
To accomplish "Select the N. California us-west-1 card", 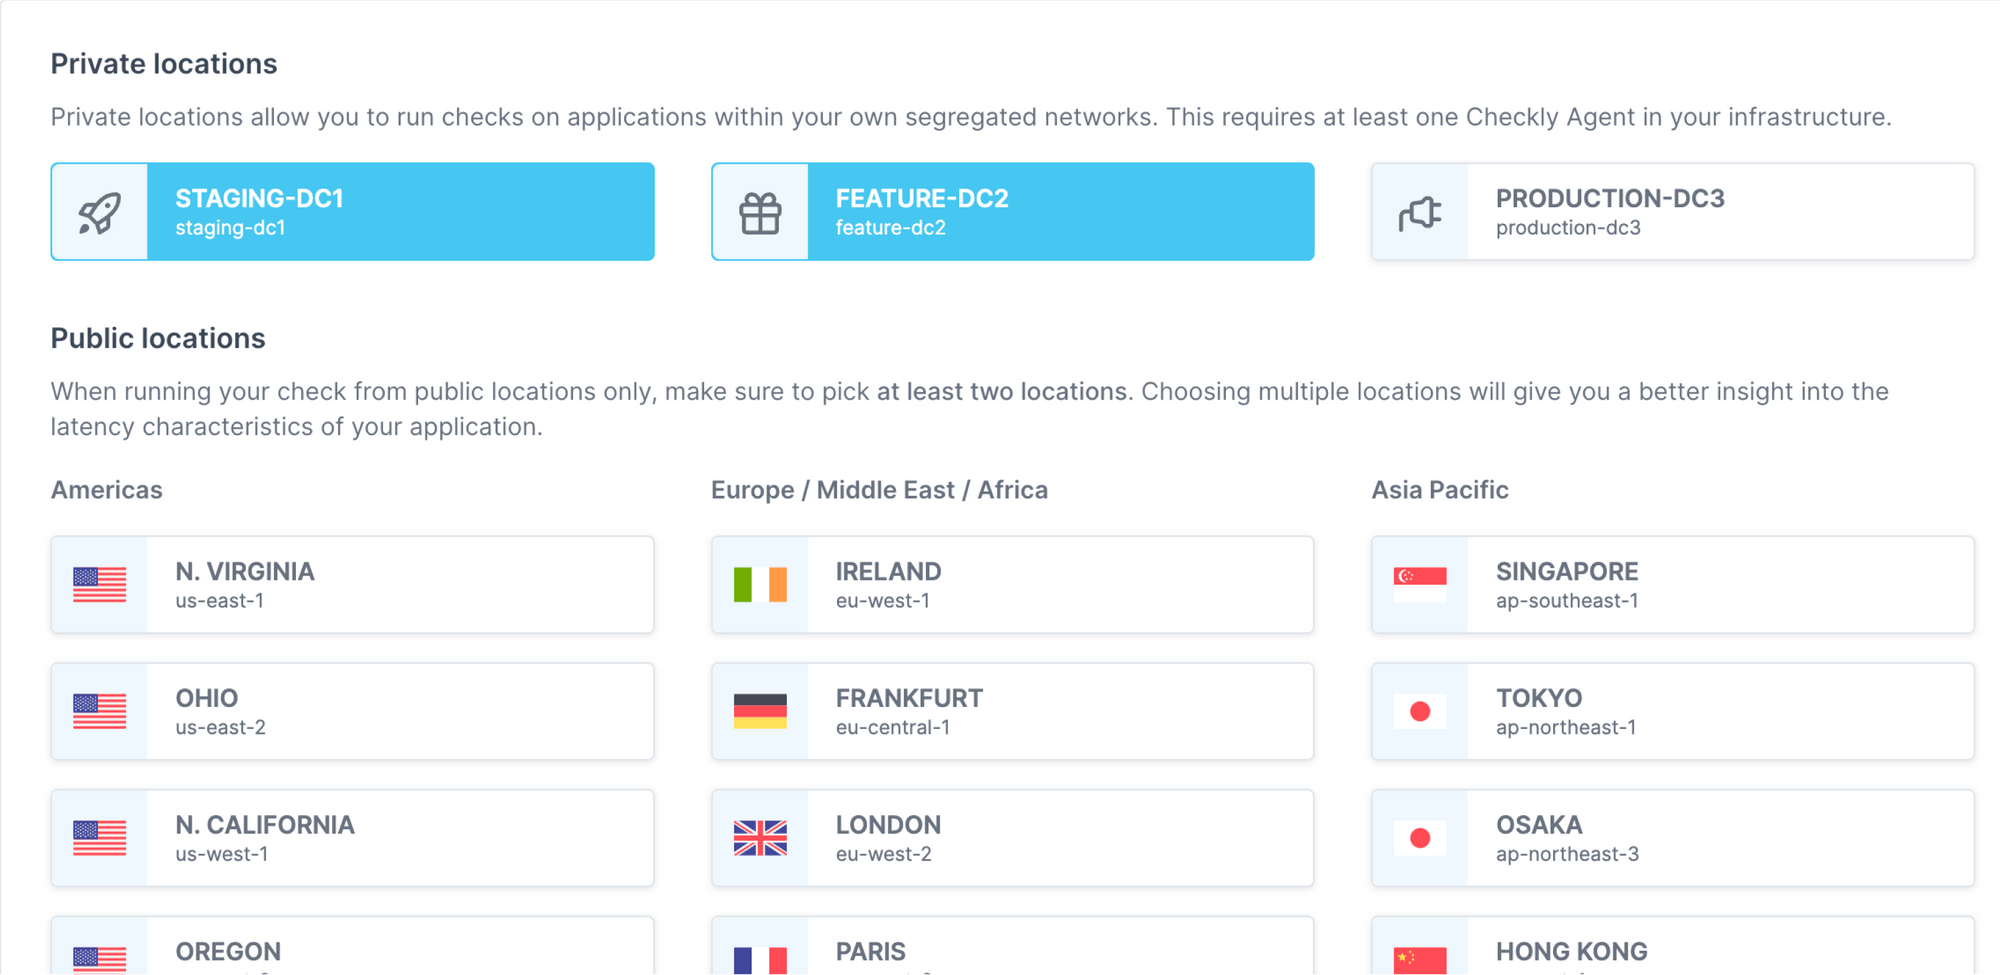I will (x=400, y=838).
